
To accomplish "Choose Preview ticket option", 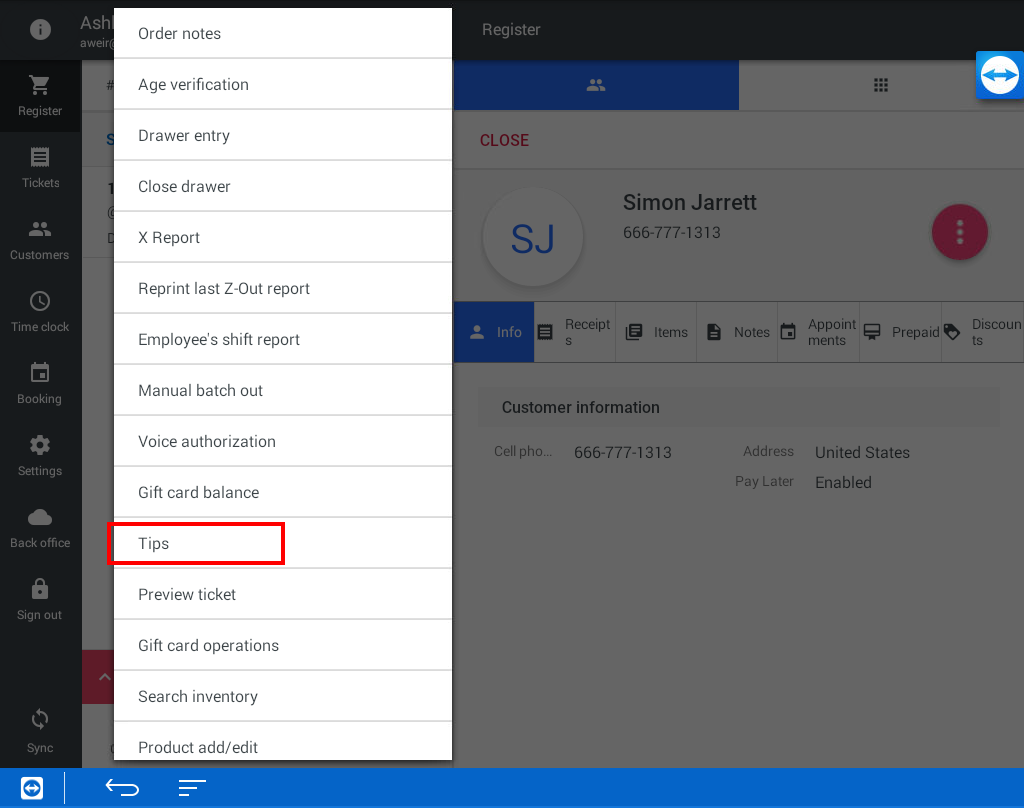I will click(x=283, y=594).
